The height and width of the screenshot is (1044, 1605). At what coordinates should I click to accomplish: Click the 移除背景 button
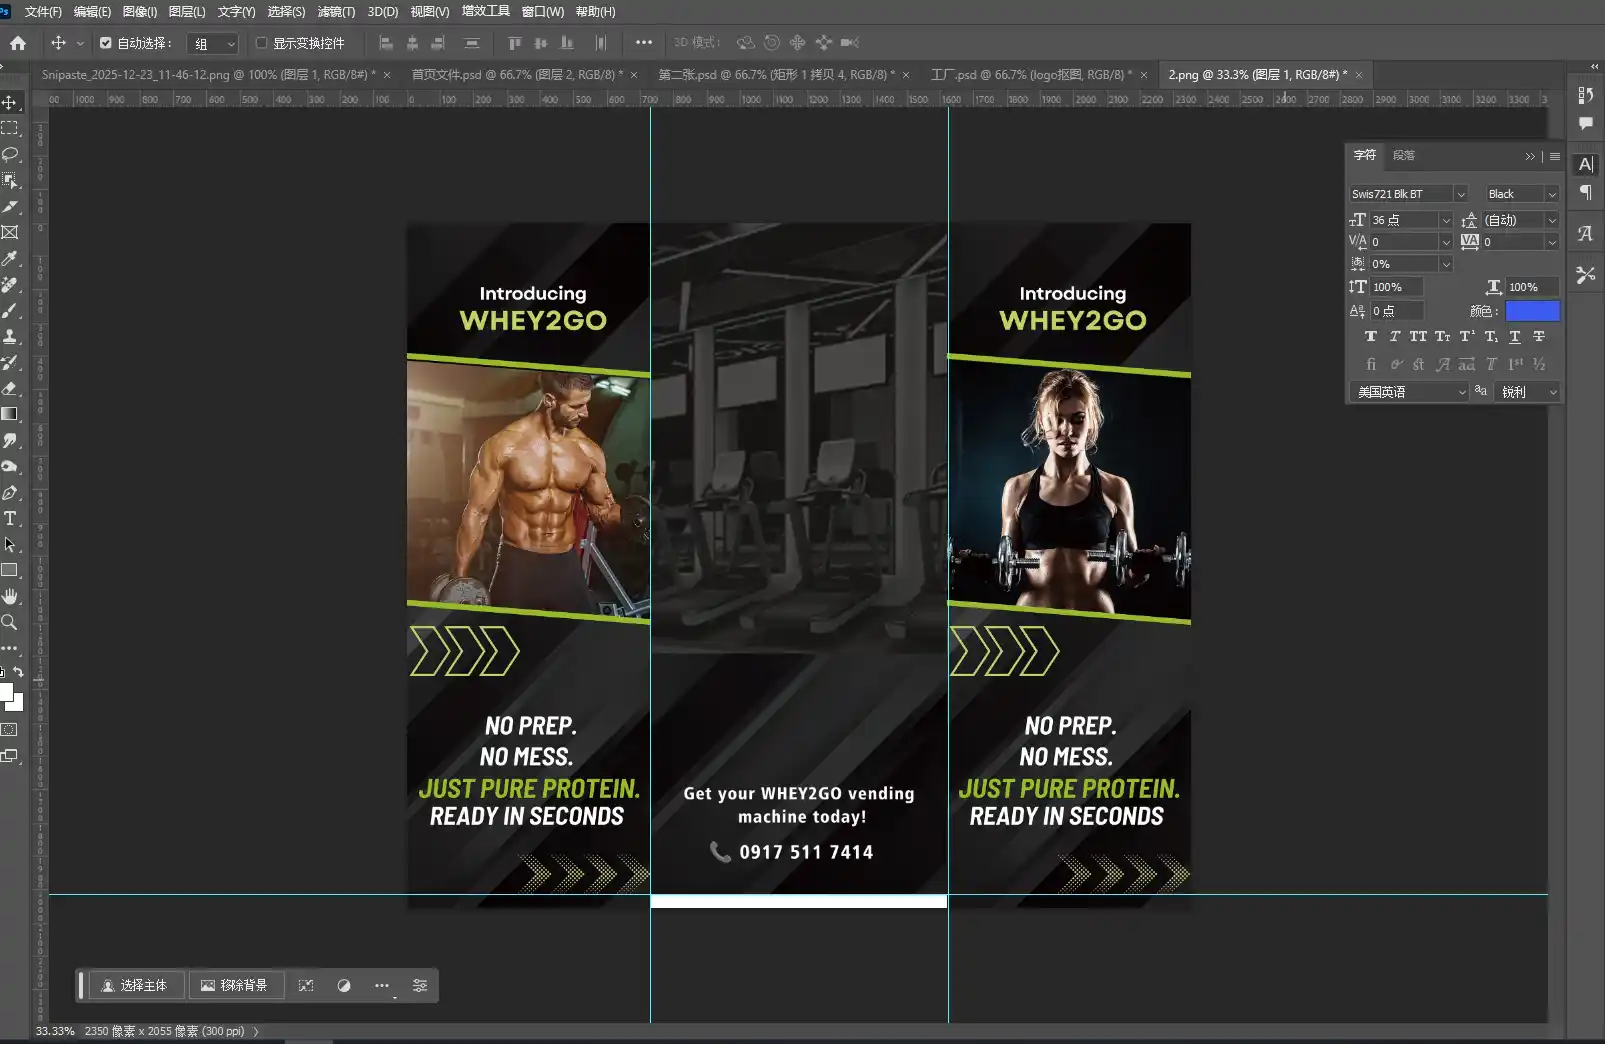236,985
